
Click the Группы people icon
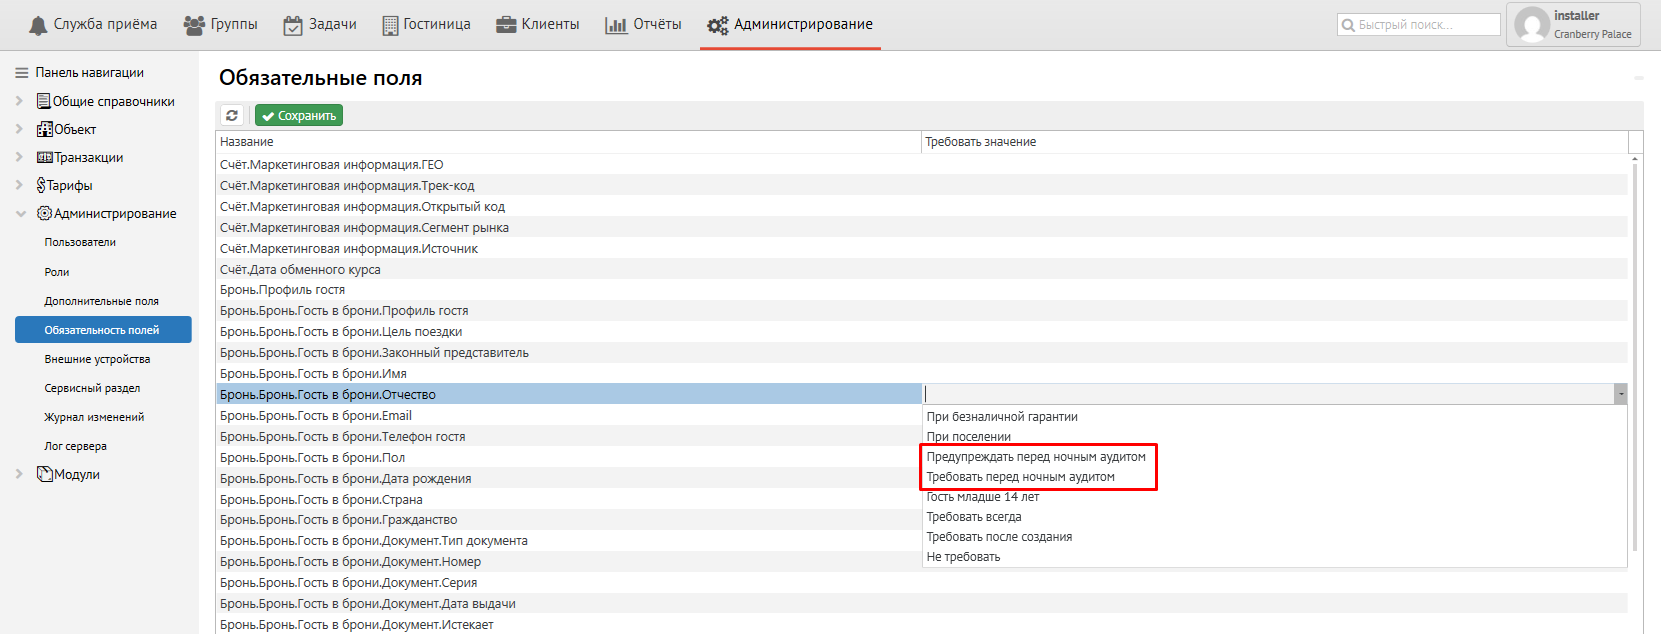point(194,25)
